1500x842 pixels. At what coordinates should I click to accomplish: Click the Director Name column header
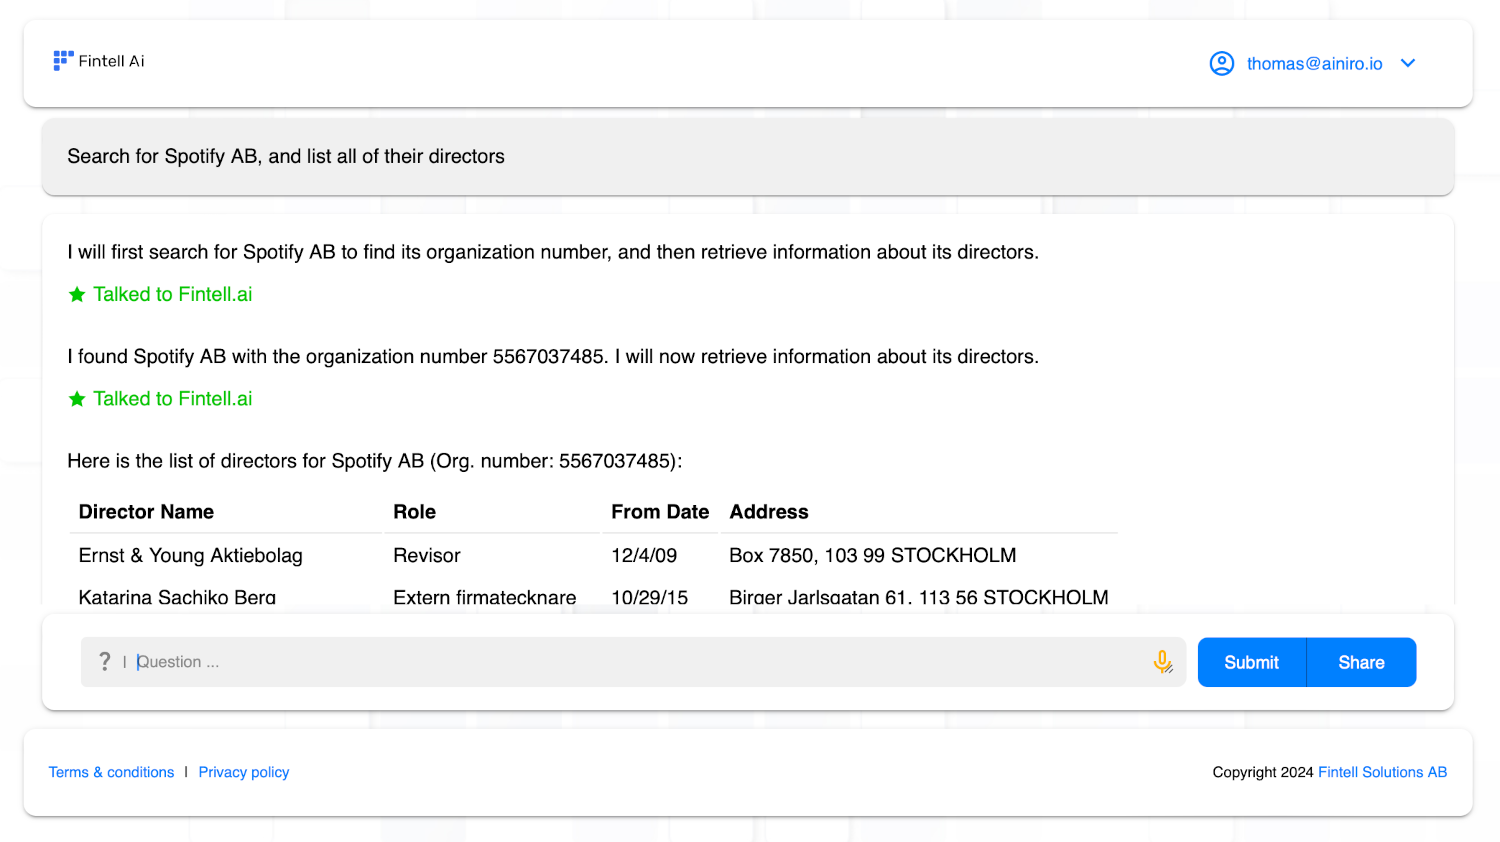(146, 512)
